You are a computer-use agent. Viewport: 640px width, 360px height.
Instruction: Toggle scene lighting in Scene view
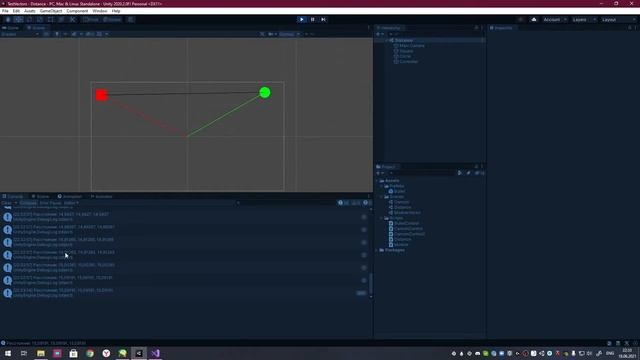click(x=57, y=34)
